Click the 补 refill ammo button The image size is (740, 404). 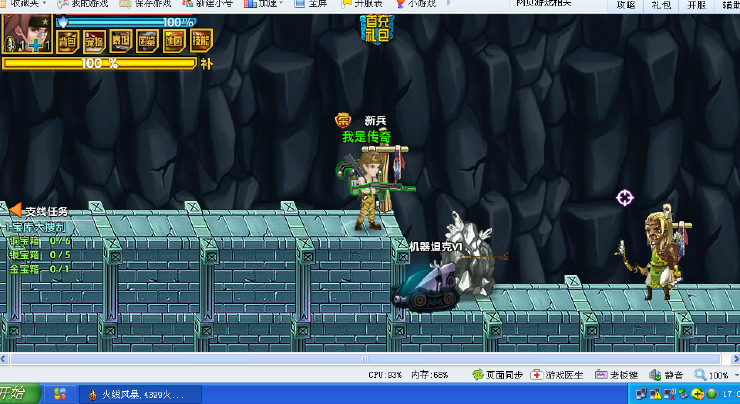[x=206, y=64]
